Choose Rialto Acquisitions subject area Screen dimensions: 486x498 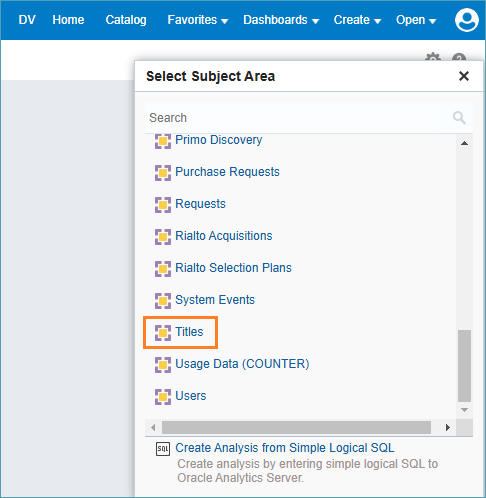click(x=224, y=236)
